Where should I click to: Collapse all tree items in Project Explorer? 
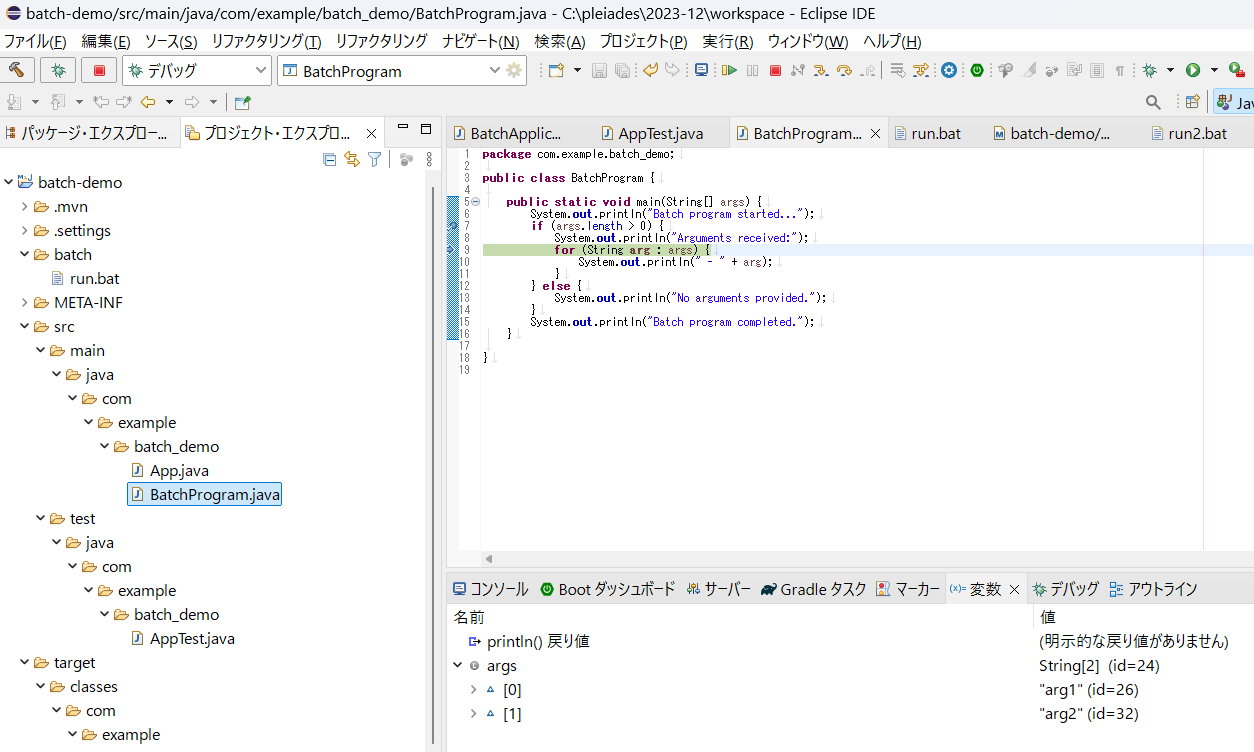pyautogui.click(x=330, y=159)
